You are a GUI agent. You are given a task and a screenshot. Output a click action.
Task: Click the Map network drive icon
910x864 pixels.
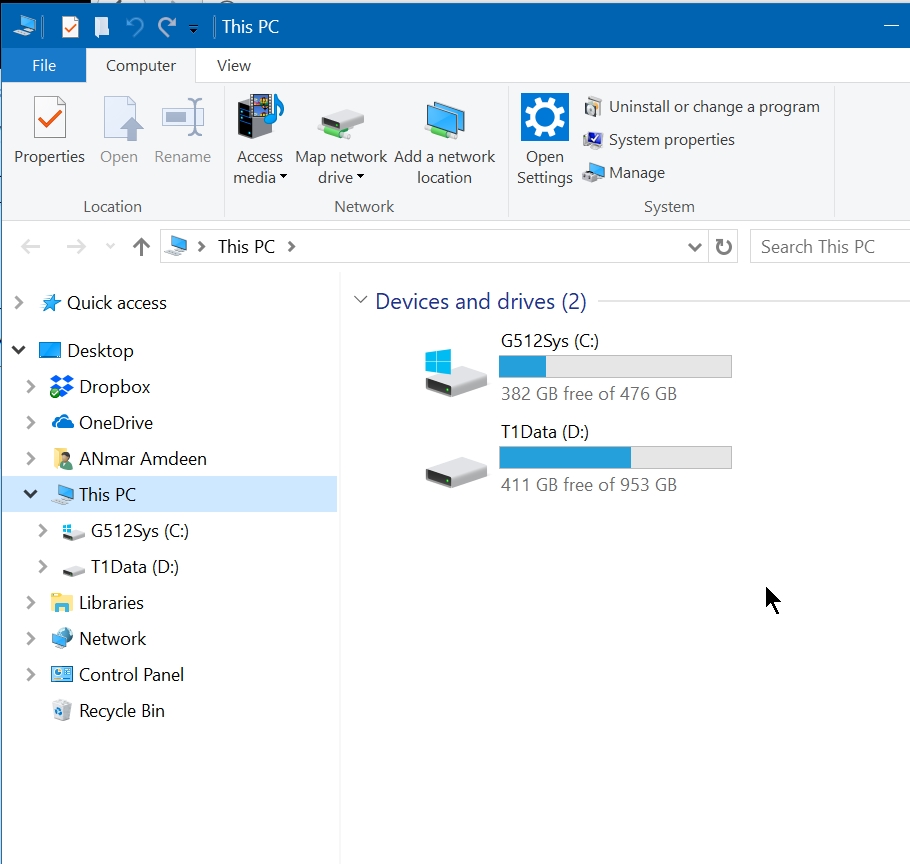[341, 120]
